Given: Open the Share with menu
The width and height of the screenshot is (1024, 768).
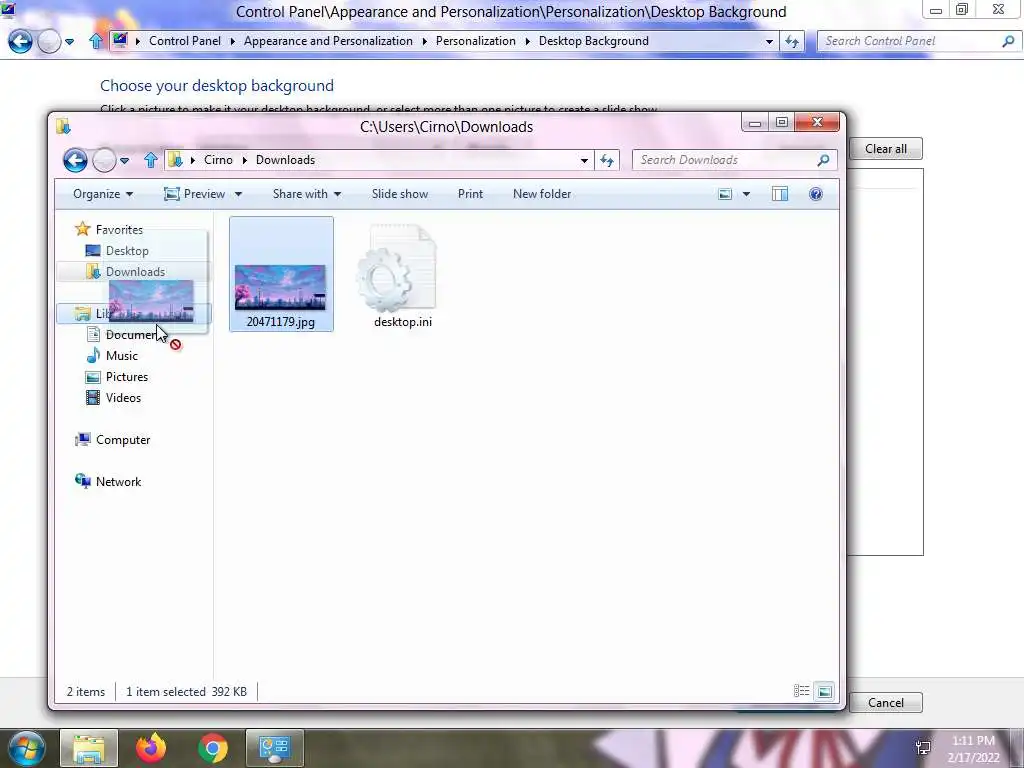Looking at the screenshot, I should pyautogui.click(x=307, y=194).
